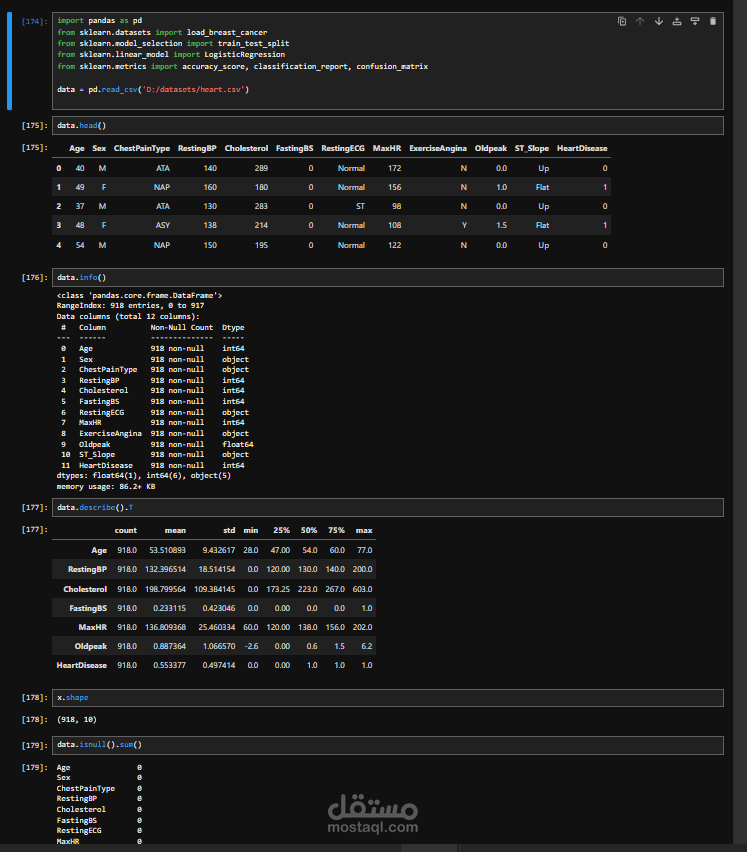Click the Oldpeak min value -2.6

pos(250,647)
